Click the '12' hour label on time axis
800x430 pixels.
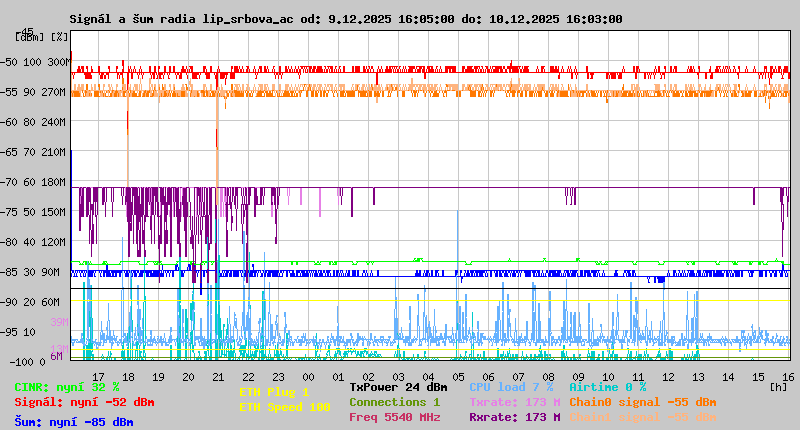[x=668, y=377]
